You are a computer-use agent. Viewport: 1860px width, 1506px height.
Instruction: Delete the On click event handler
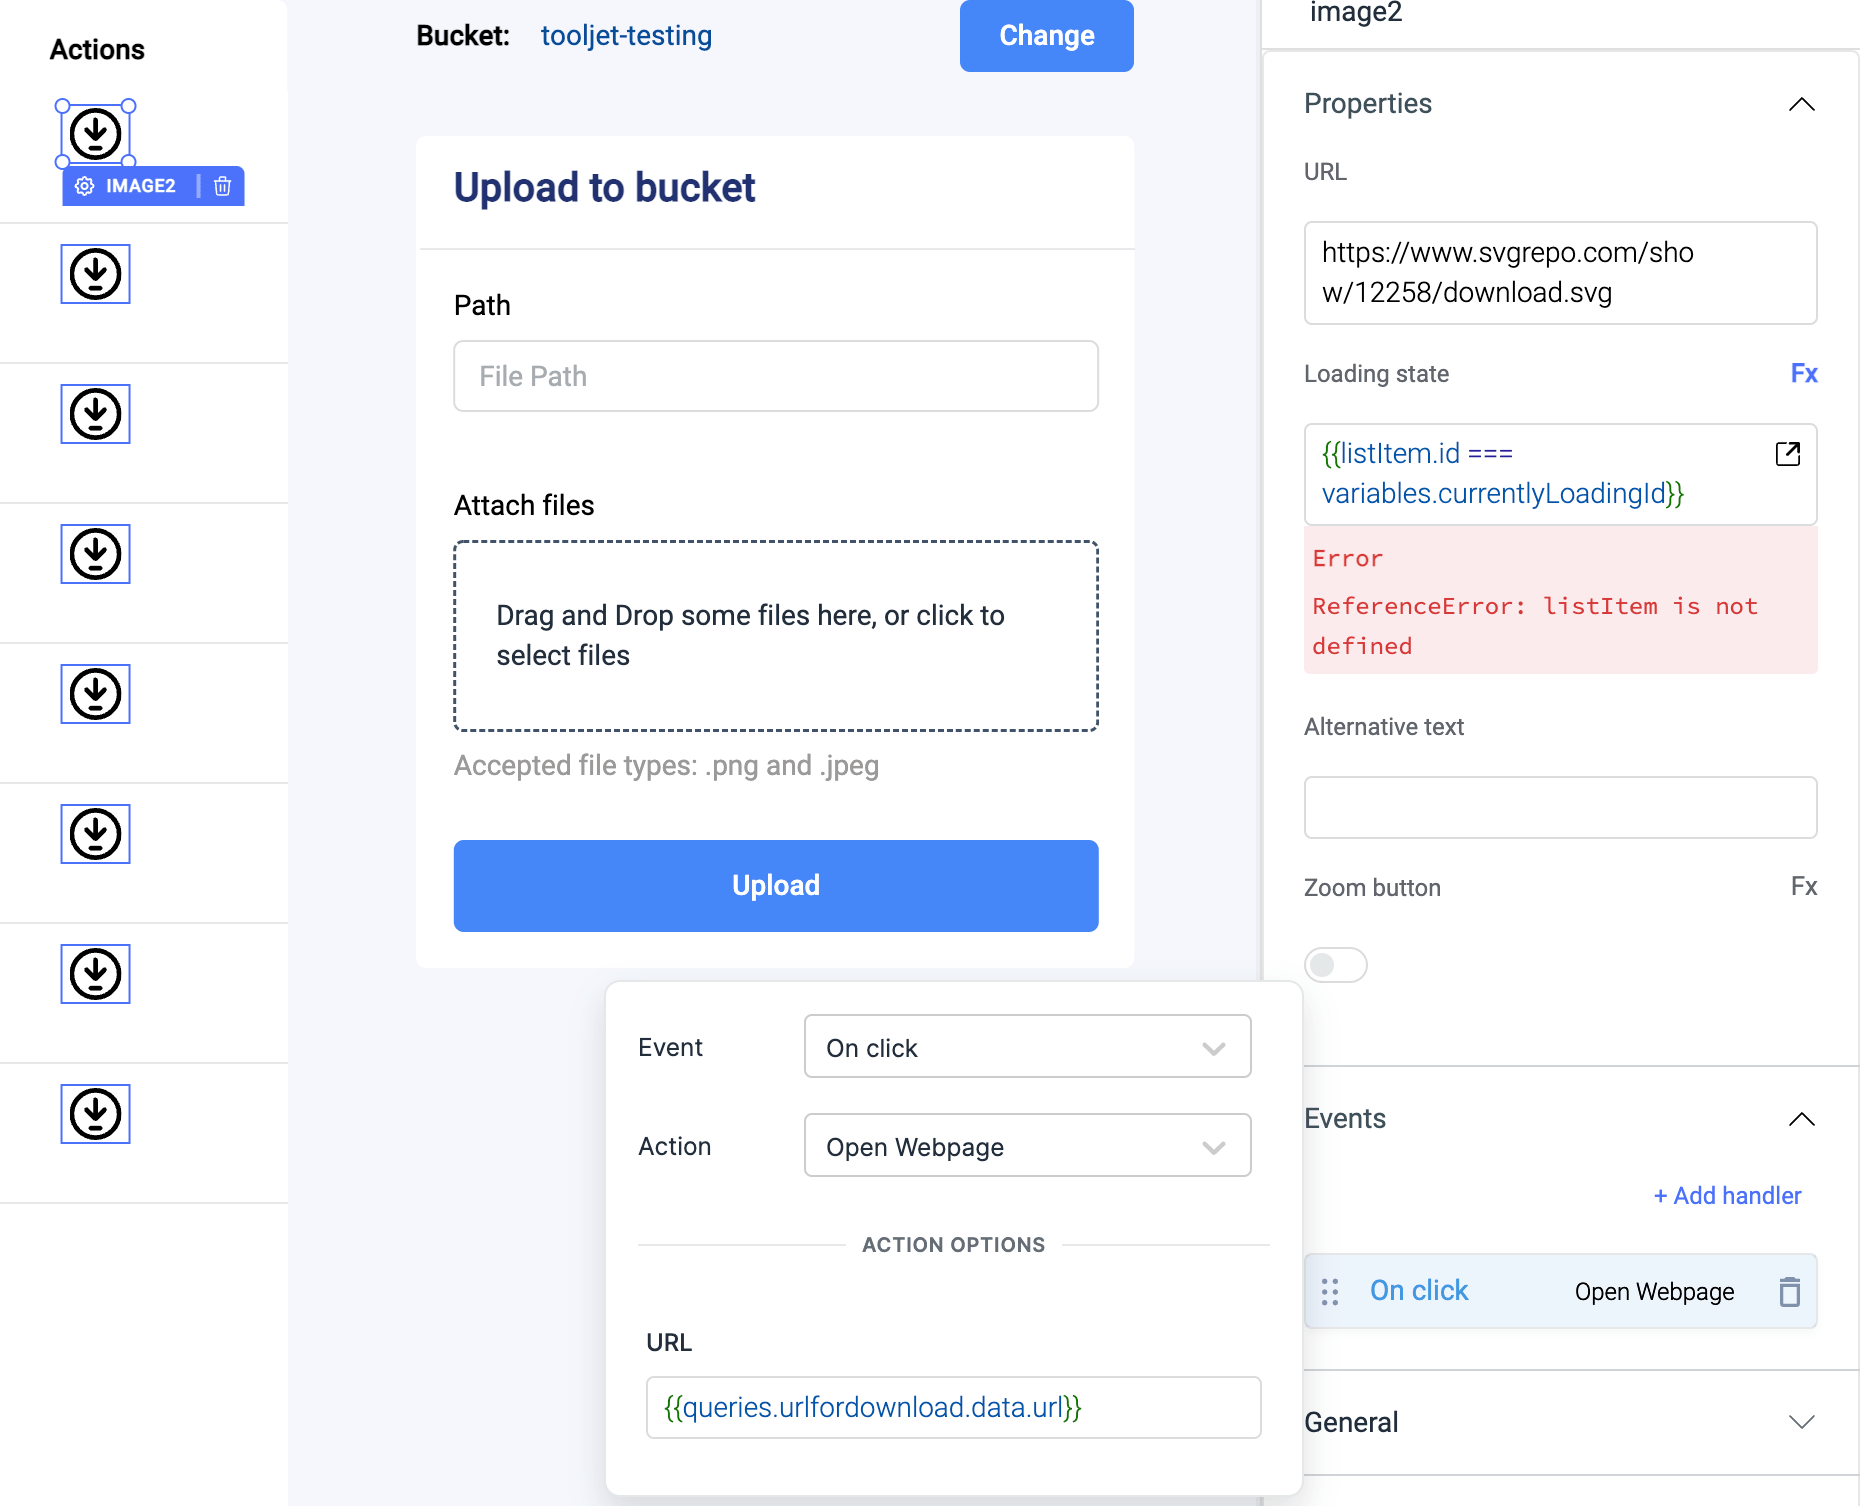click(x=1789, y=1292)
